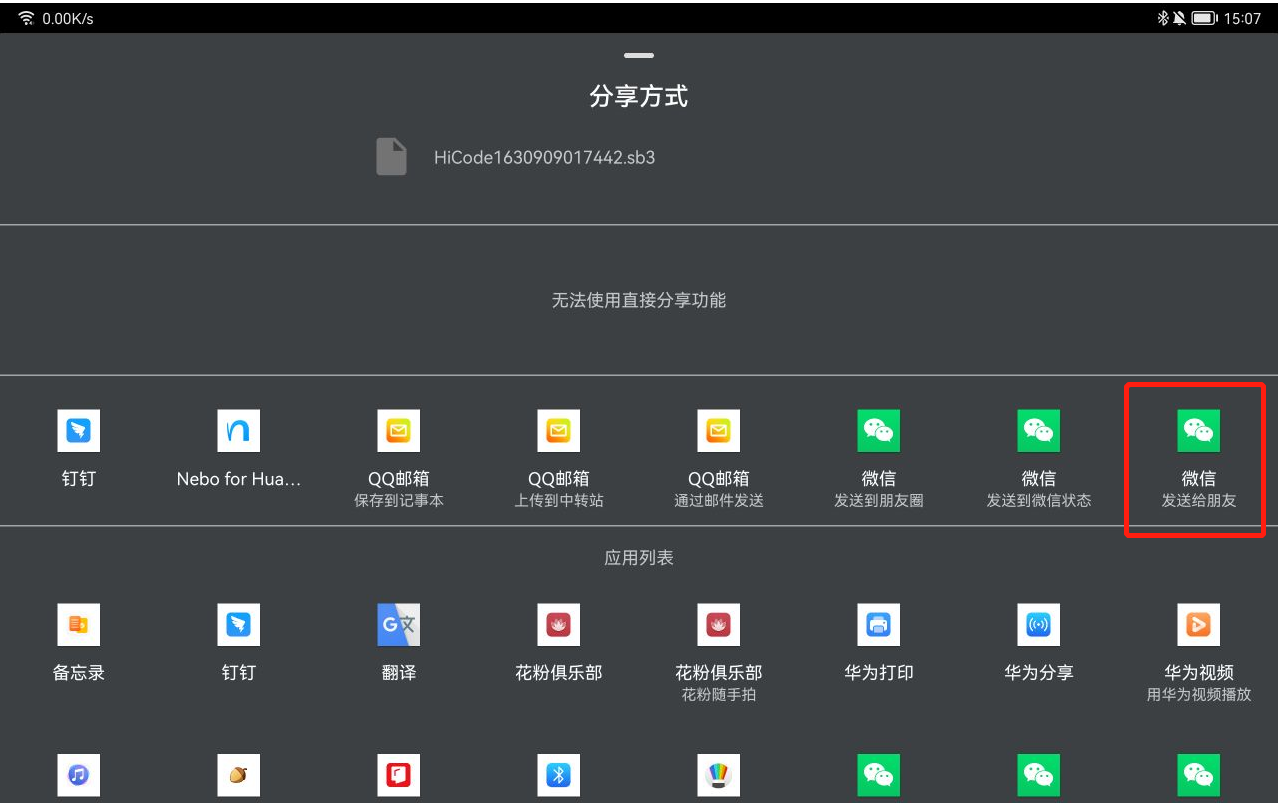Tap the Bluetooth status bar icon
The height and width of the screenshot is (803, 1278).
(x=1163, y=18)
